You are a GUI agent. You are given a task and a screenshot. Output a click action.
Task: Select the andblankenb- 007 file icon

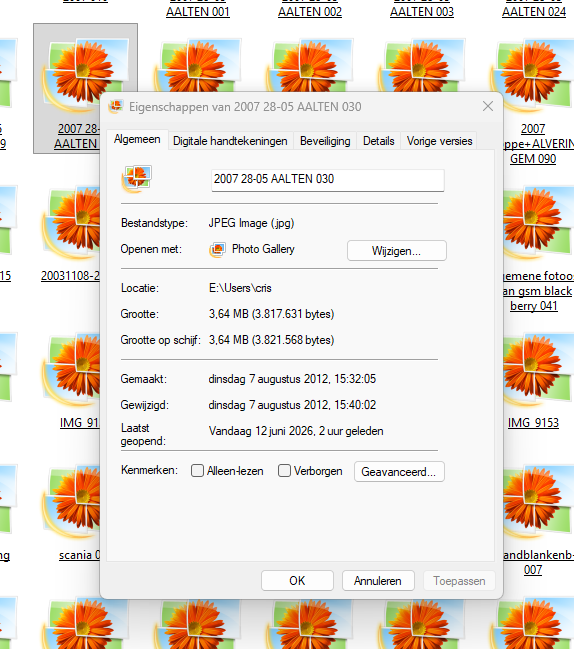pos(538,503)
